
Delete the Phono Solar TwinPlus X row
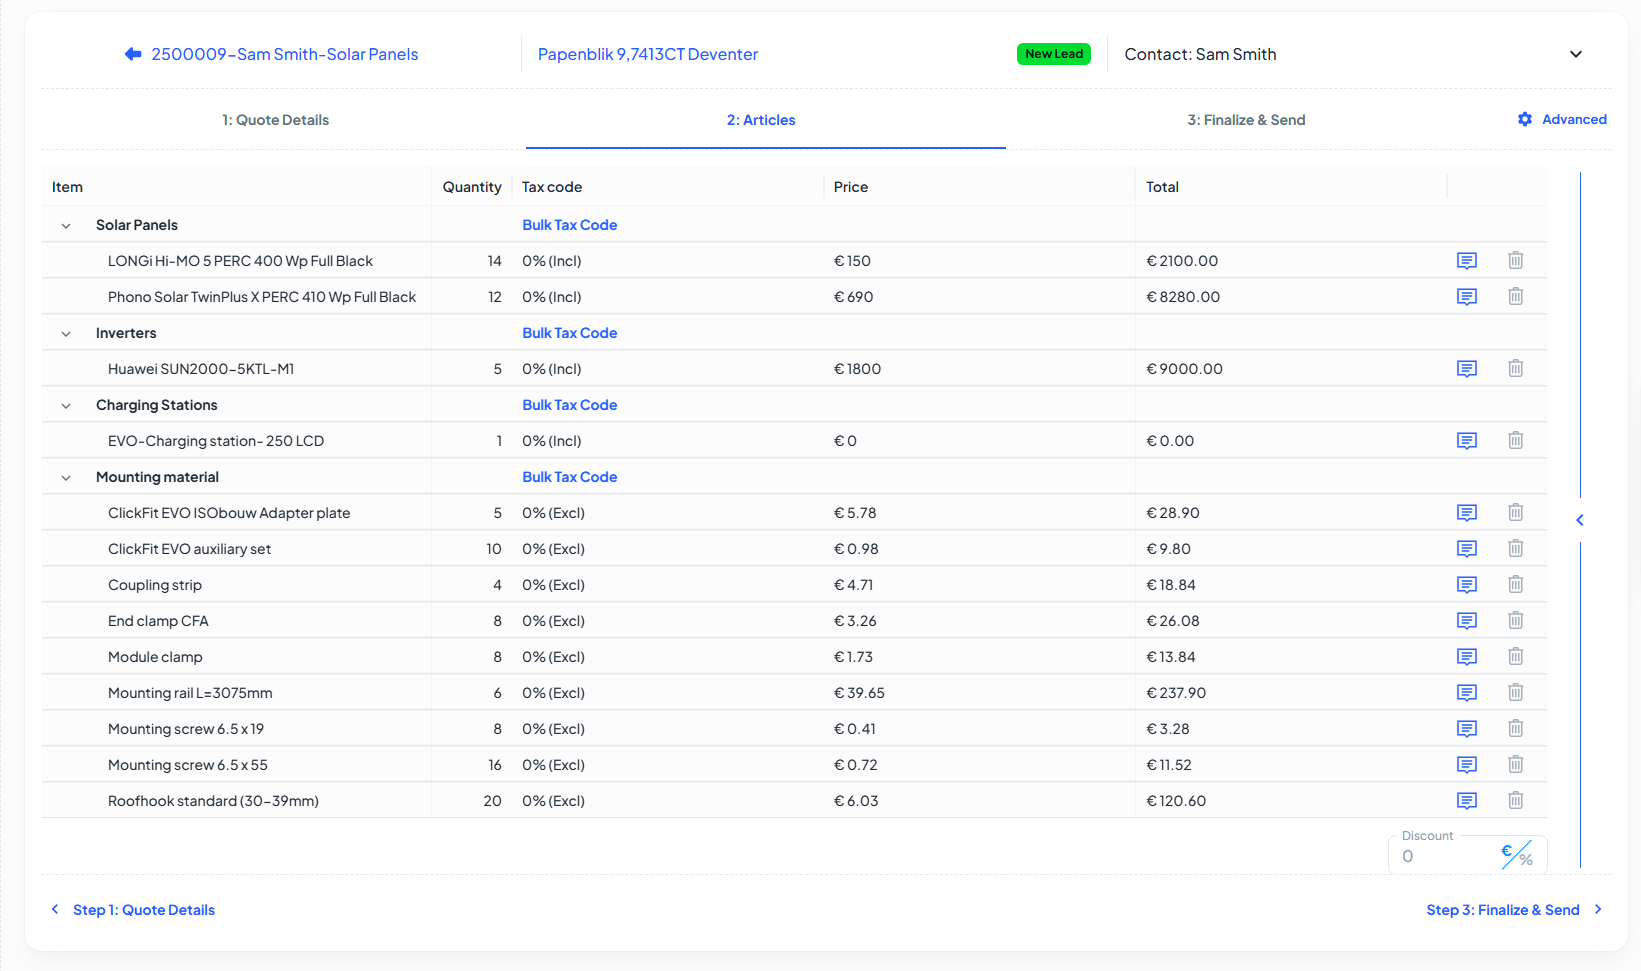pyautogui.click(x=1515, y=297)
